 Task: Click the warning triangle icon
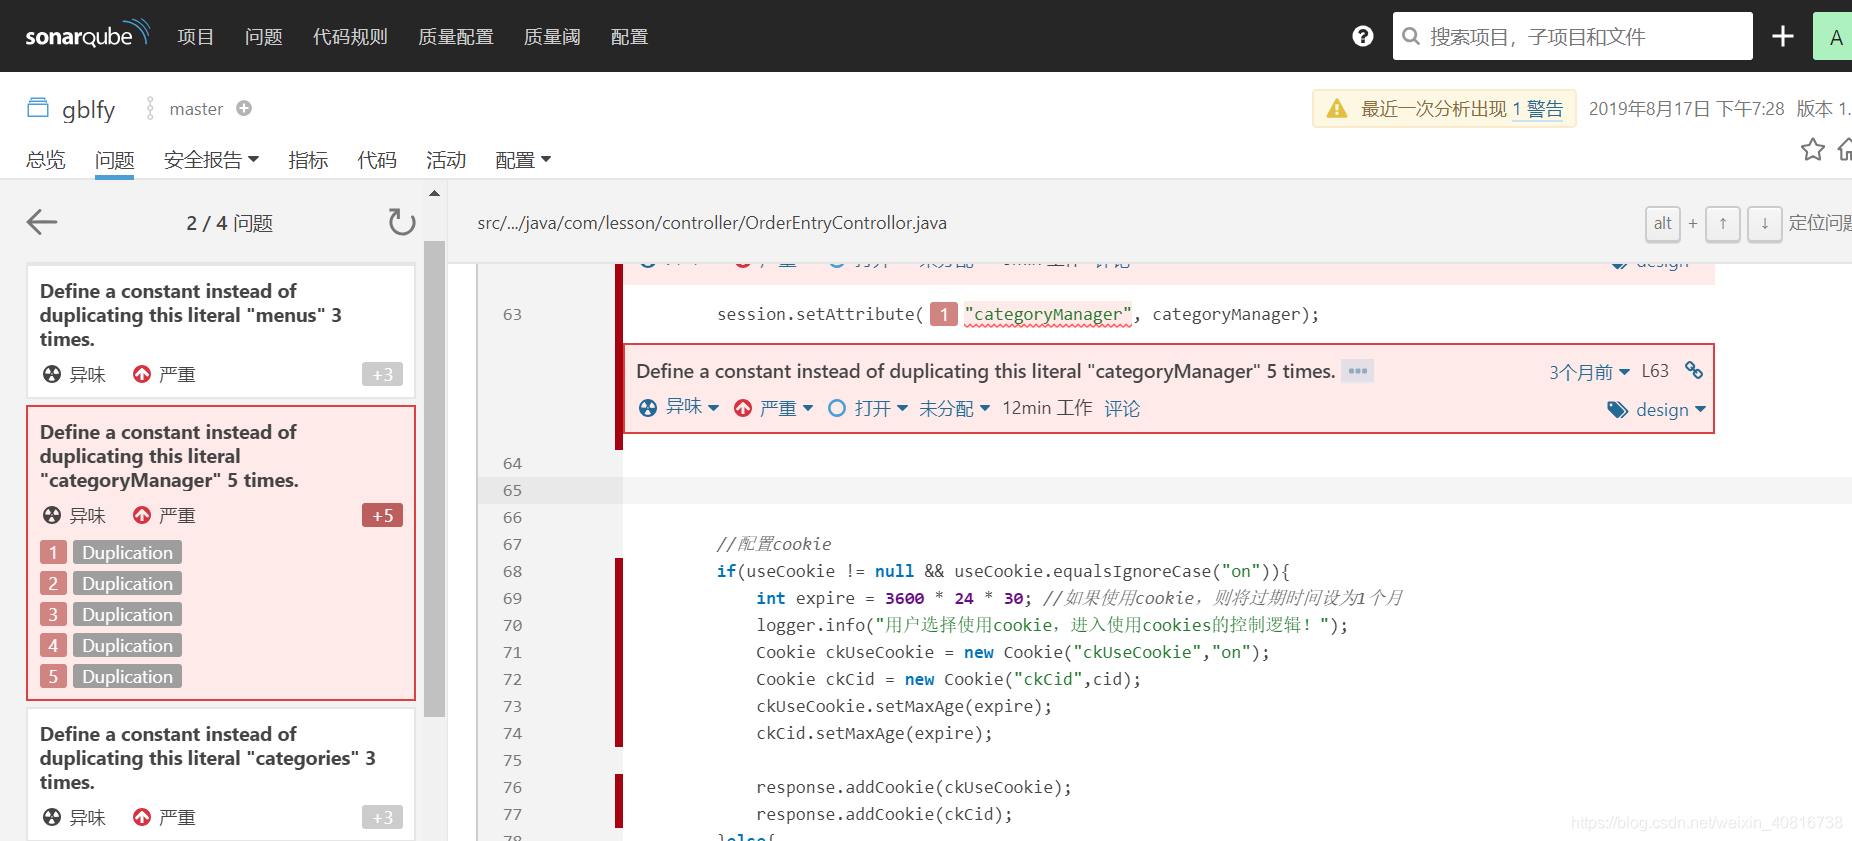[1336, 108]
